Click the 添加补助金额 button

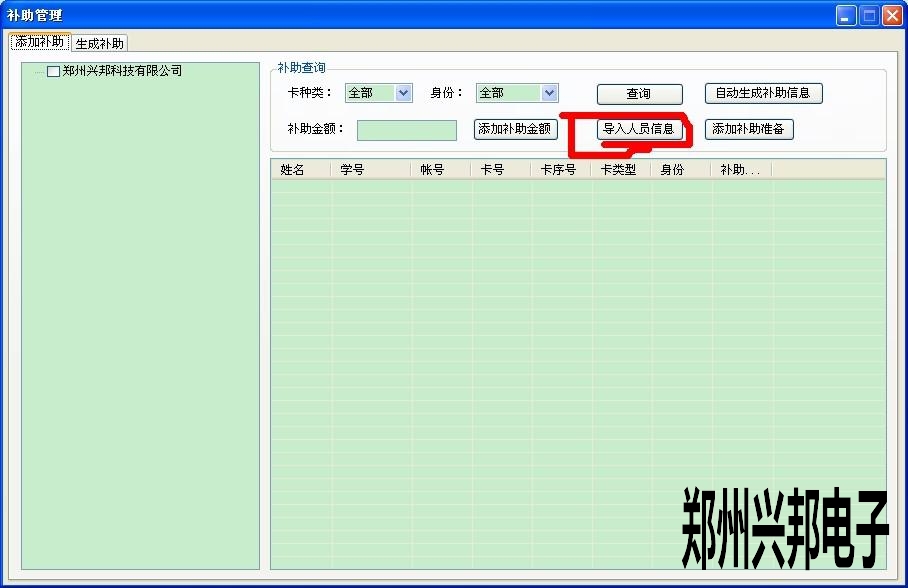point(515,129)
